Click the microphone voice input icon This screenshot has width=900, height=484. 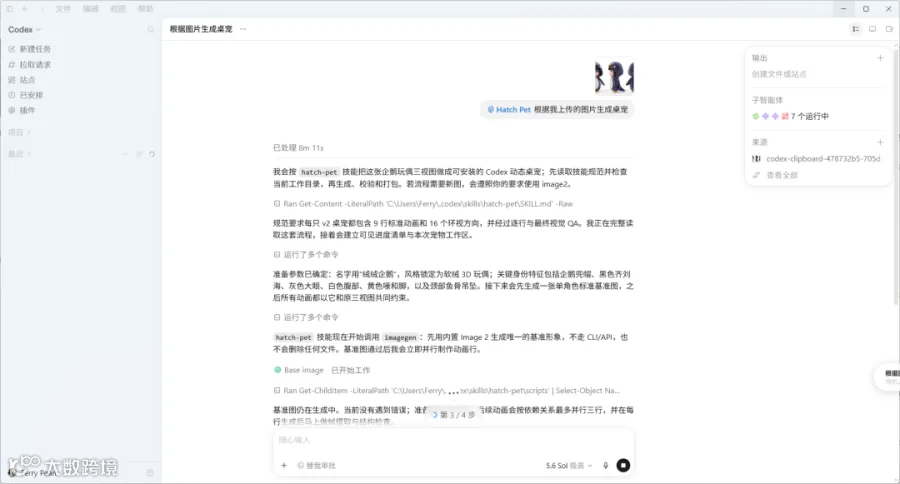click(x=606, y=466)
